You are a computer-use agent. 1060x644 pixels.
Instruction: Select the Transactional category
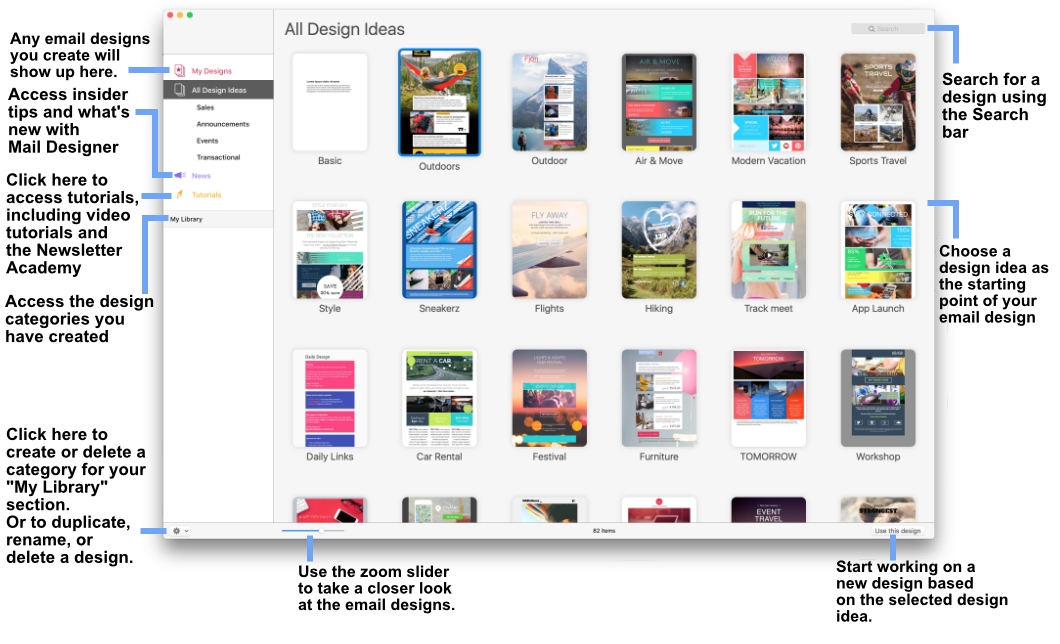click(218, 157)
